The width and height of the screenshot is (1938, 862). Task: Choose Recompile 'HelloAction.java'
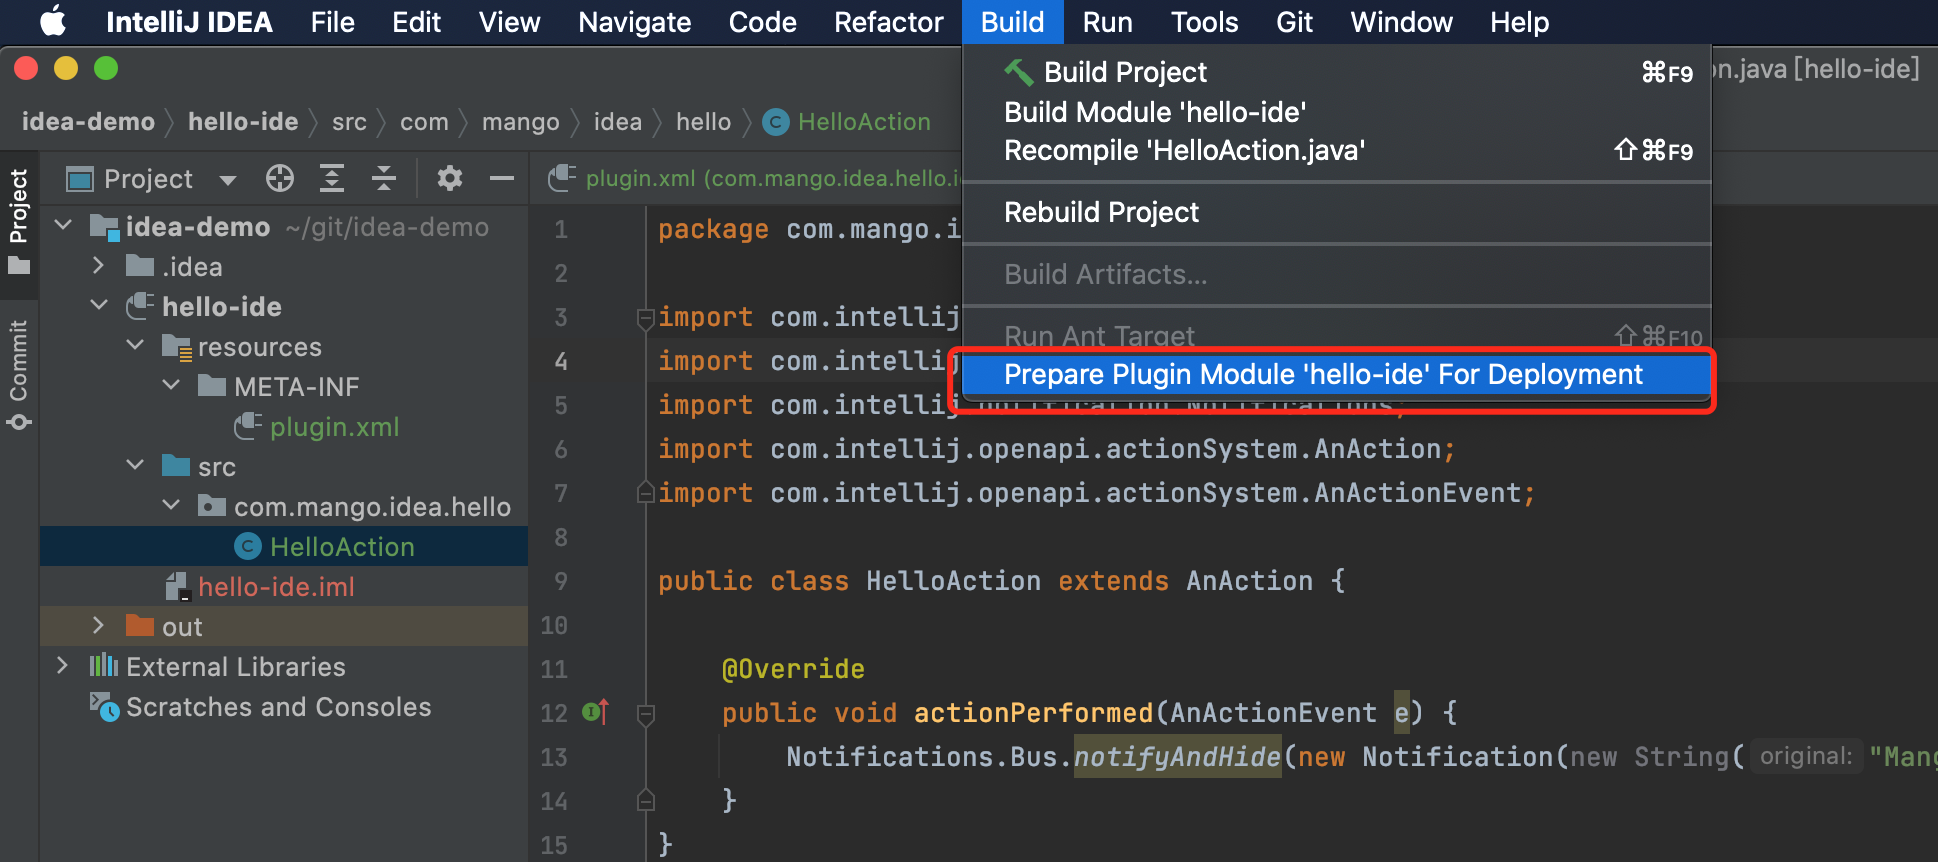pos(1337,151)
